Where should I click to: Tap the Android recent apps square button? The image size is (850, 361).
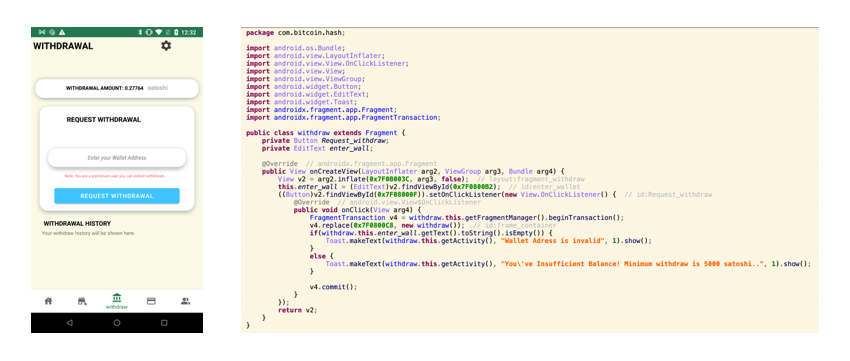[164, 323]
